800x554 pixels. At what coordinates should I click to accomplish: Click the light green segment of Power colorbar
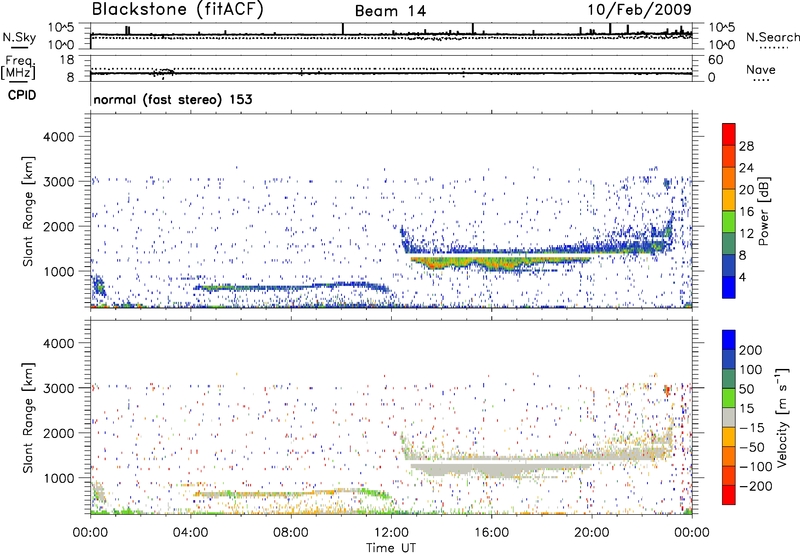(729, 221)
